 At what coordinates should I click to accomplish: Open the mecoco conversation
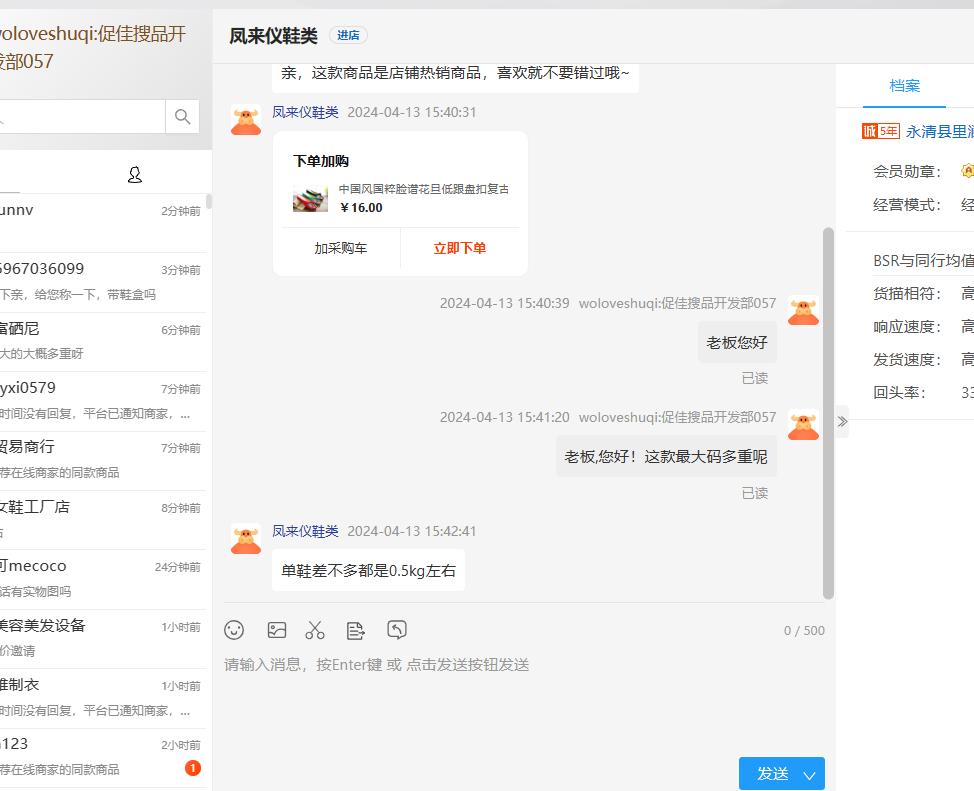point(102,579)
